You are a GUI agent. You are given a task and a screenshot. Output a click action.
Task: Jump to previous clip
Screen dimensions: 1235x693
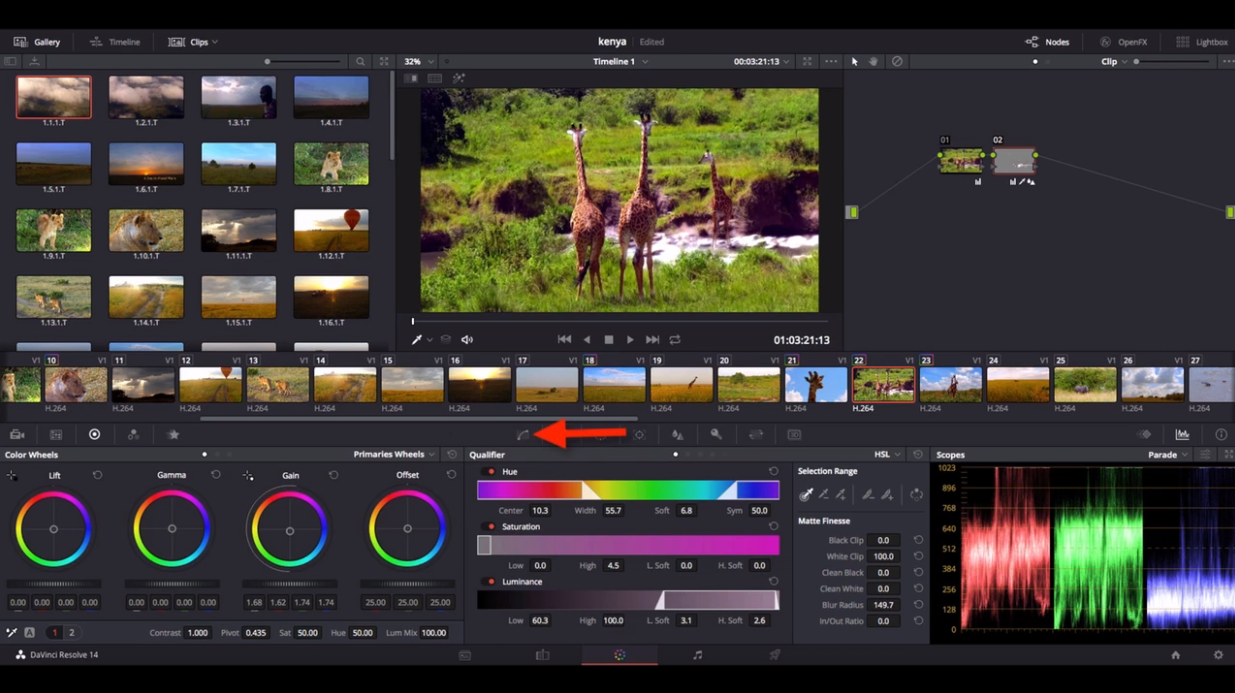(x=564, y=340)
